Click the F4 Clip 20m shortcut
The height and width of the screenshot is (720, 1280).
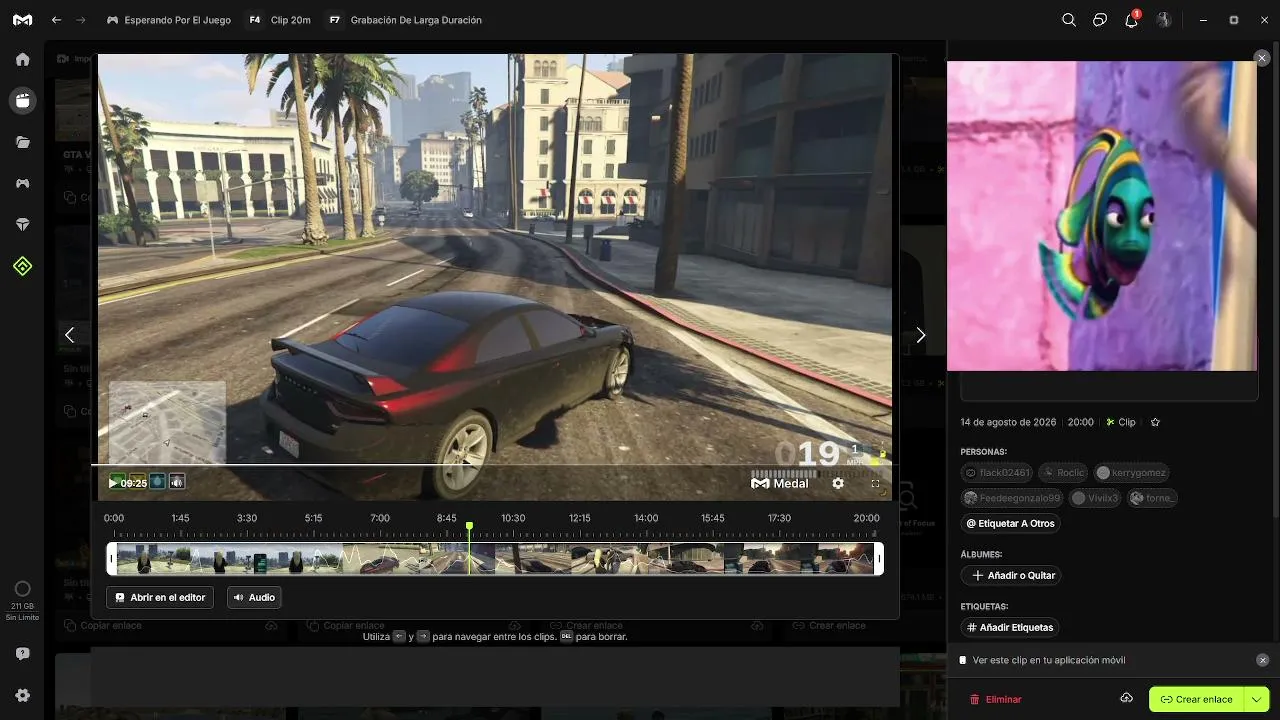(279, 20)
